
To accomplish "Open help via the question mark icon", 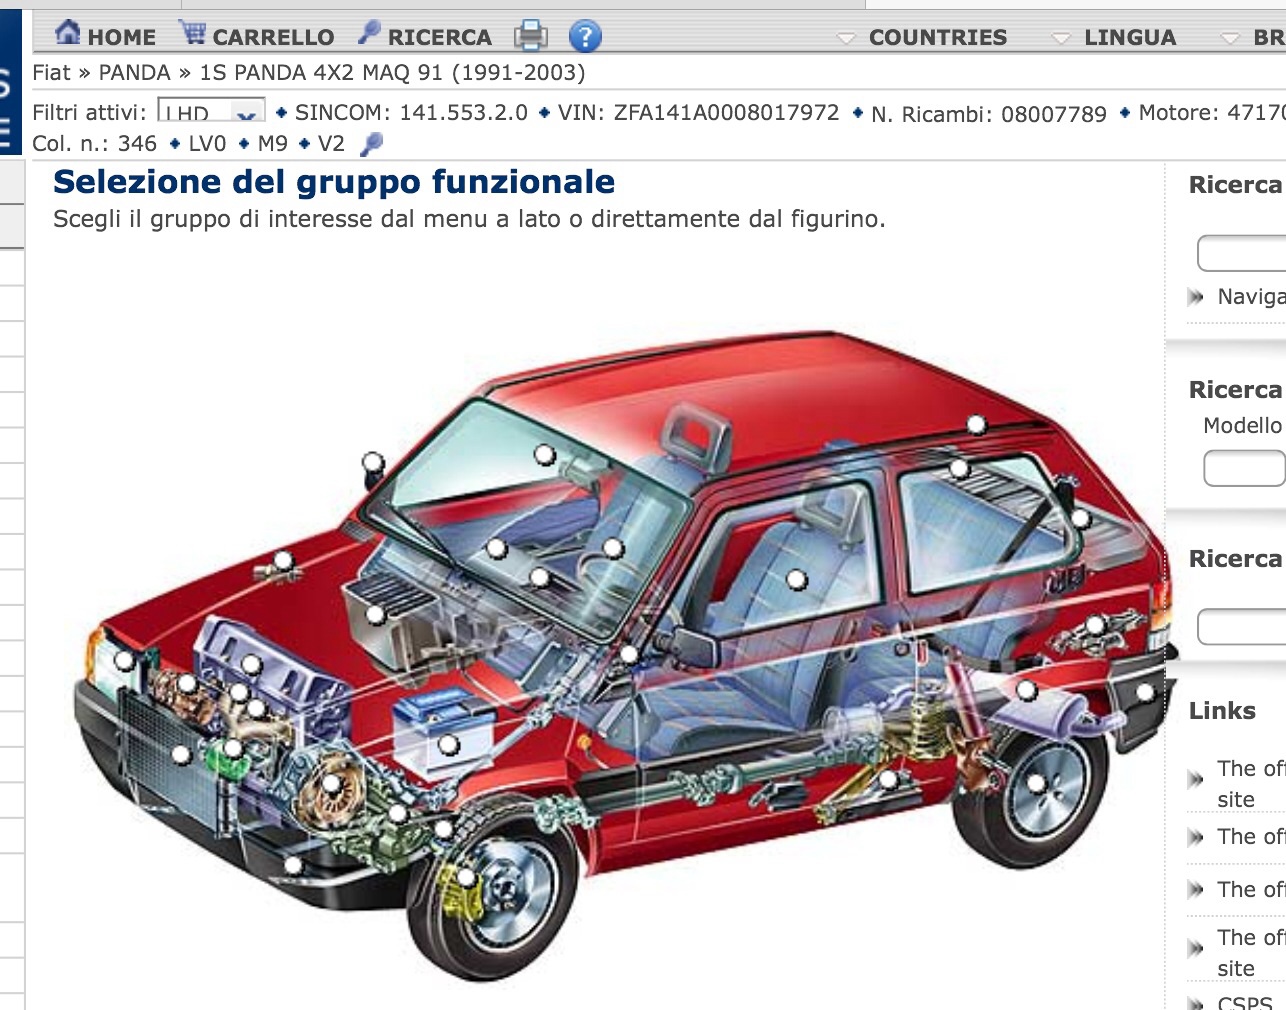I will tap(585, 37).
